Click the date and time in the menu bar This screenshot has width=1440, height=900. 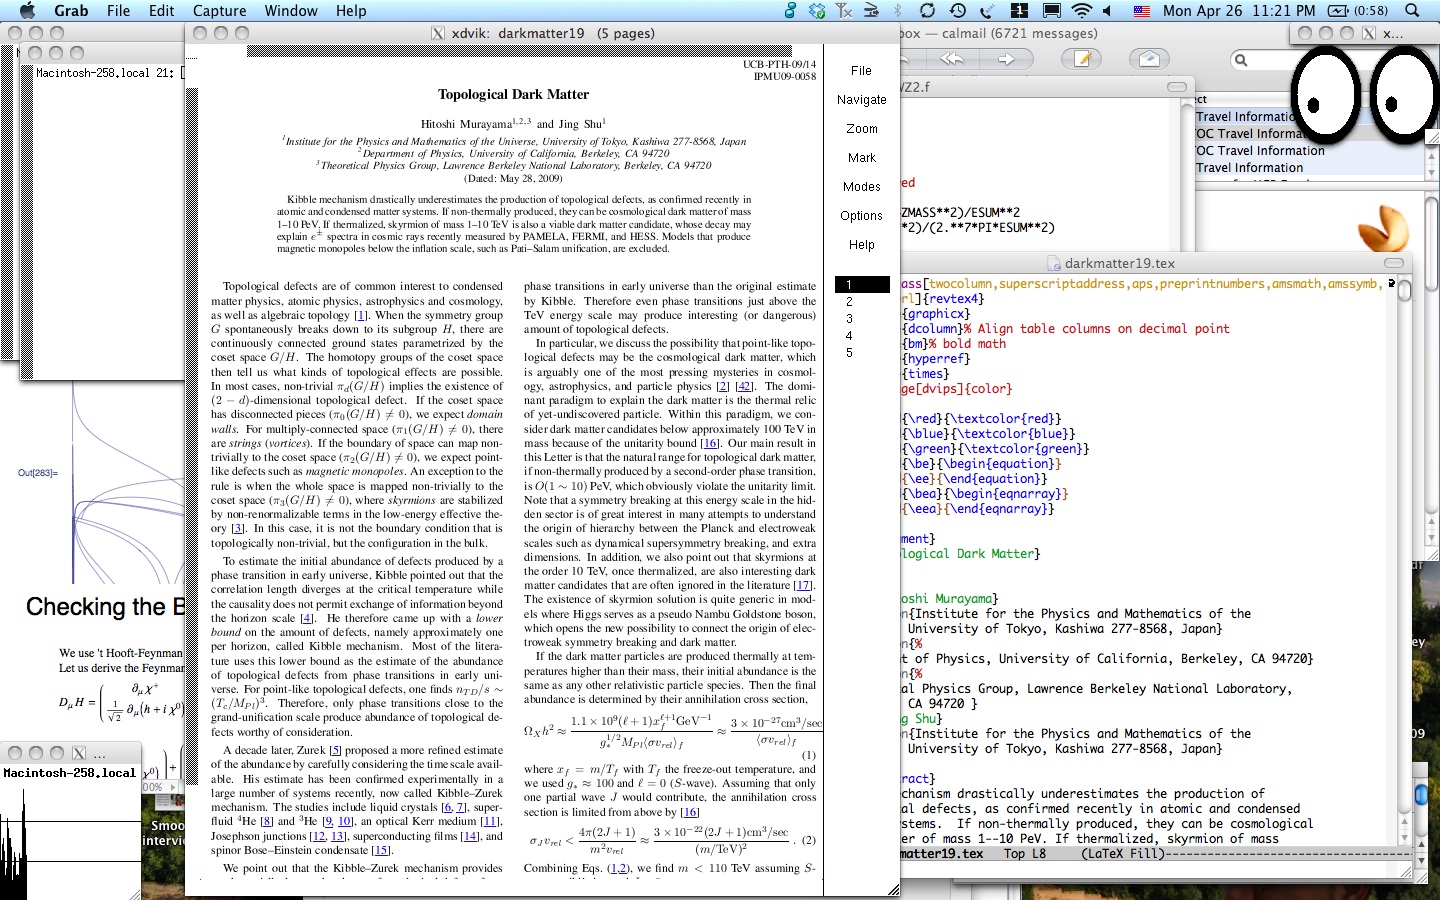coord(1239,10)
